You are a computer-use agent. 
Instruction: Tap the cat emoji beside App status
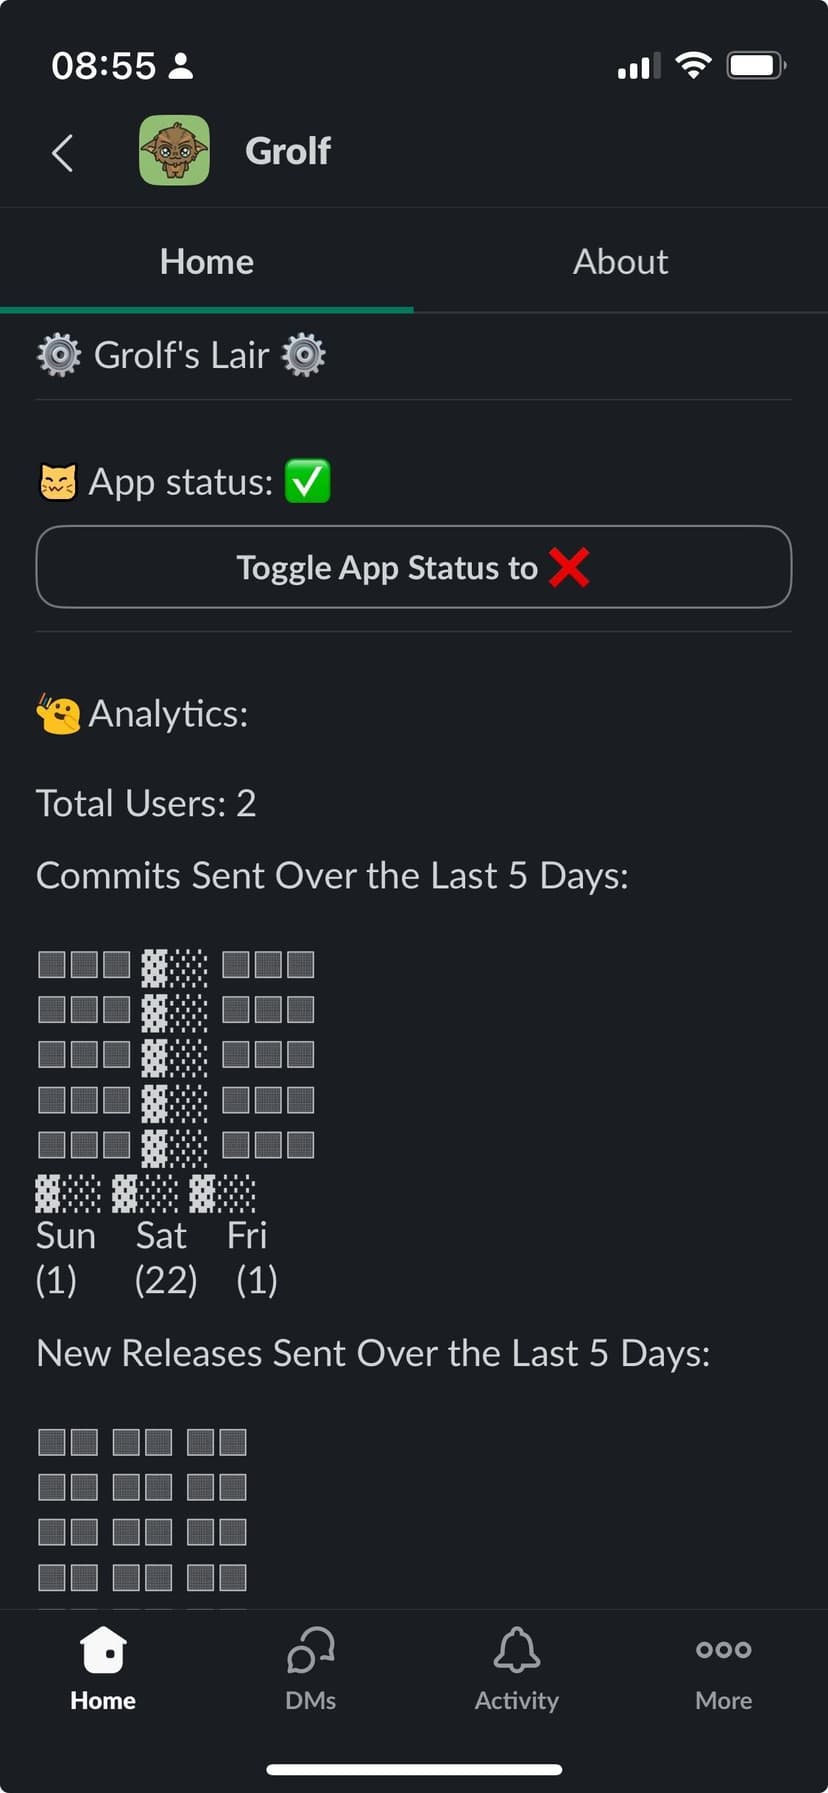pyautogui.click(x=57, y=482)
